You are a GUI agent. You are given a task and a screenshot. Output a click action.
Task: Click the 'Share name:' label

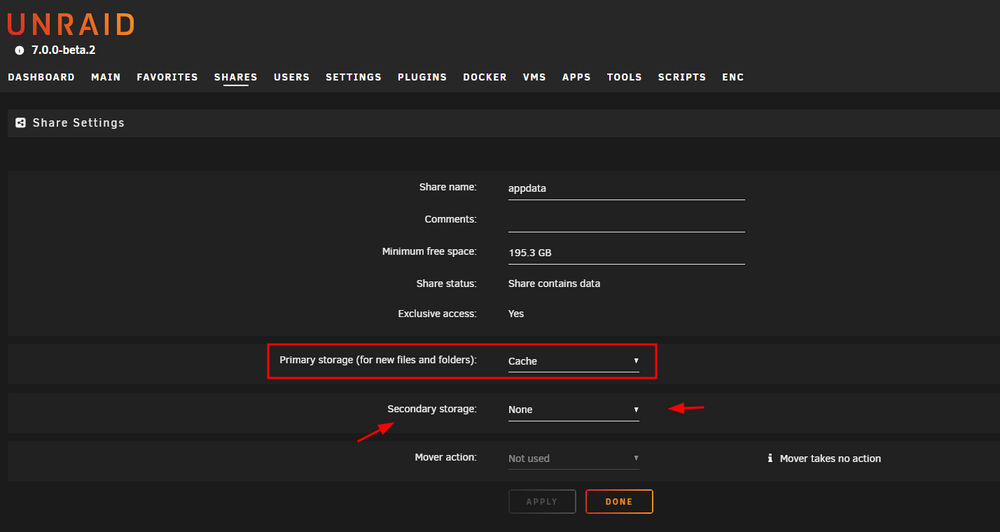pos(448,188)
